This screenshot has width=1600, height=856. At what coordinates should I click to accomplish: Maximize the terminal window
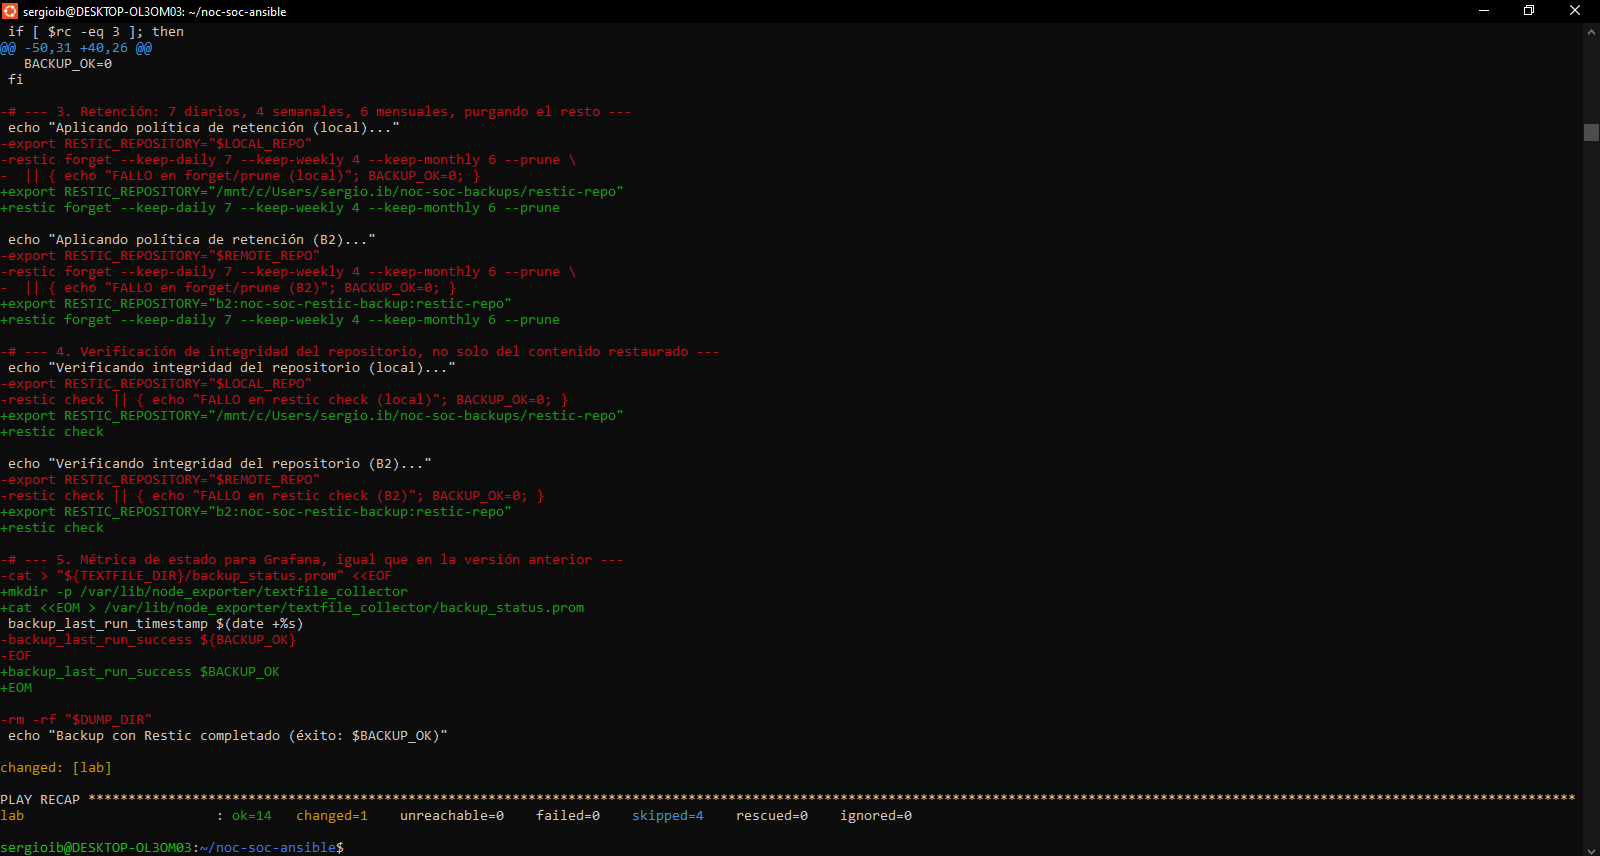click(x=1529, y=11)
